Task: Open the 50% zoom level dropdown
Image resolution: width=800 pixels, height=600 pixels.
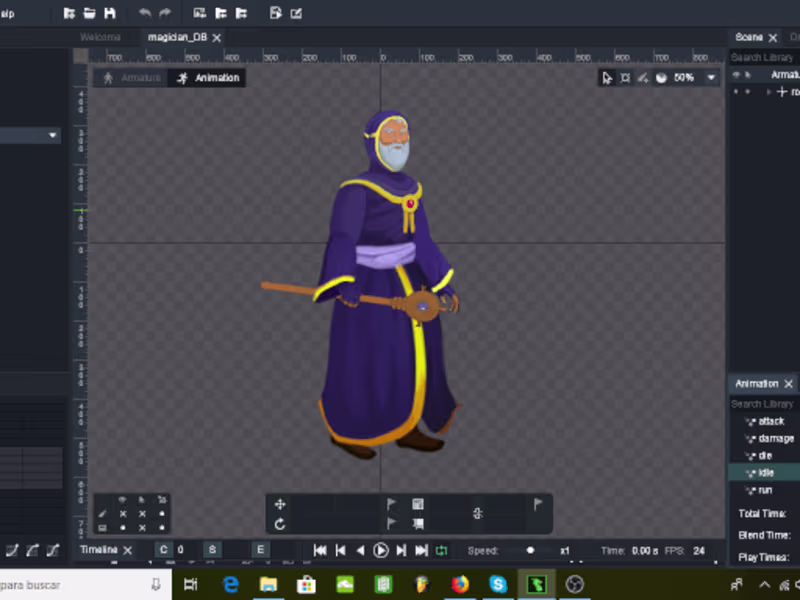Action: 711,77
